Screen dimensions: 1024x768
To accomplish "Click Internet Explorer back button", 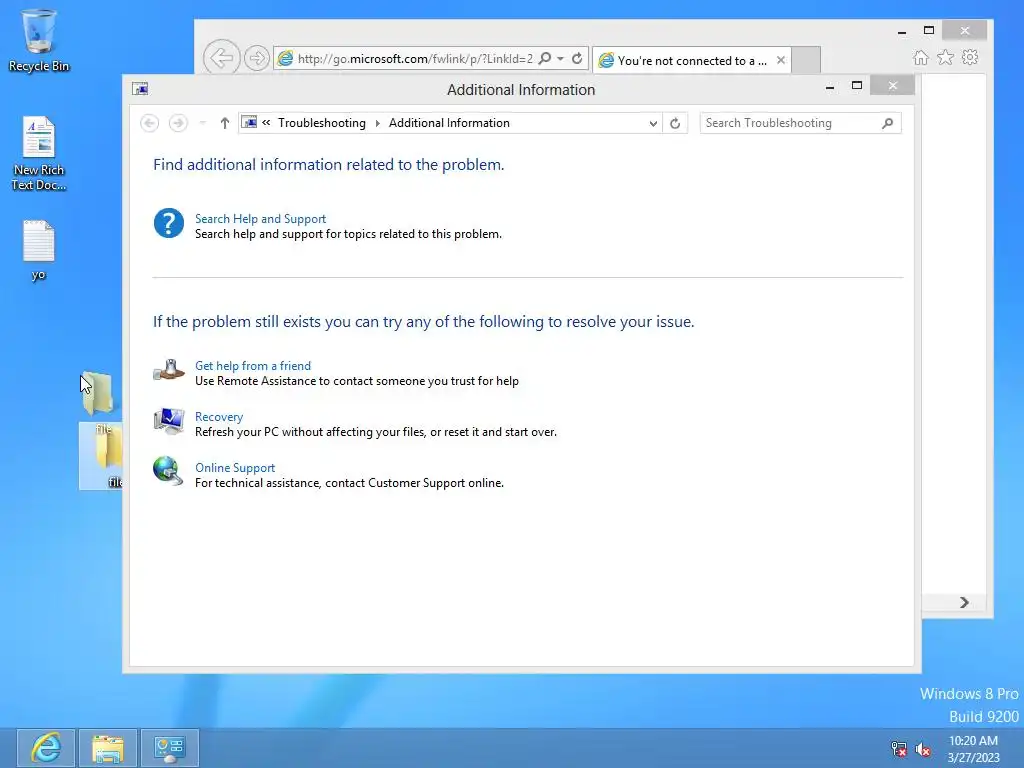I will pos(222,58).
